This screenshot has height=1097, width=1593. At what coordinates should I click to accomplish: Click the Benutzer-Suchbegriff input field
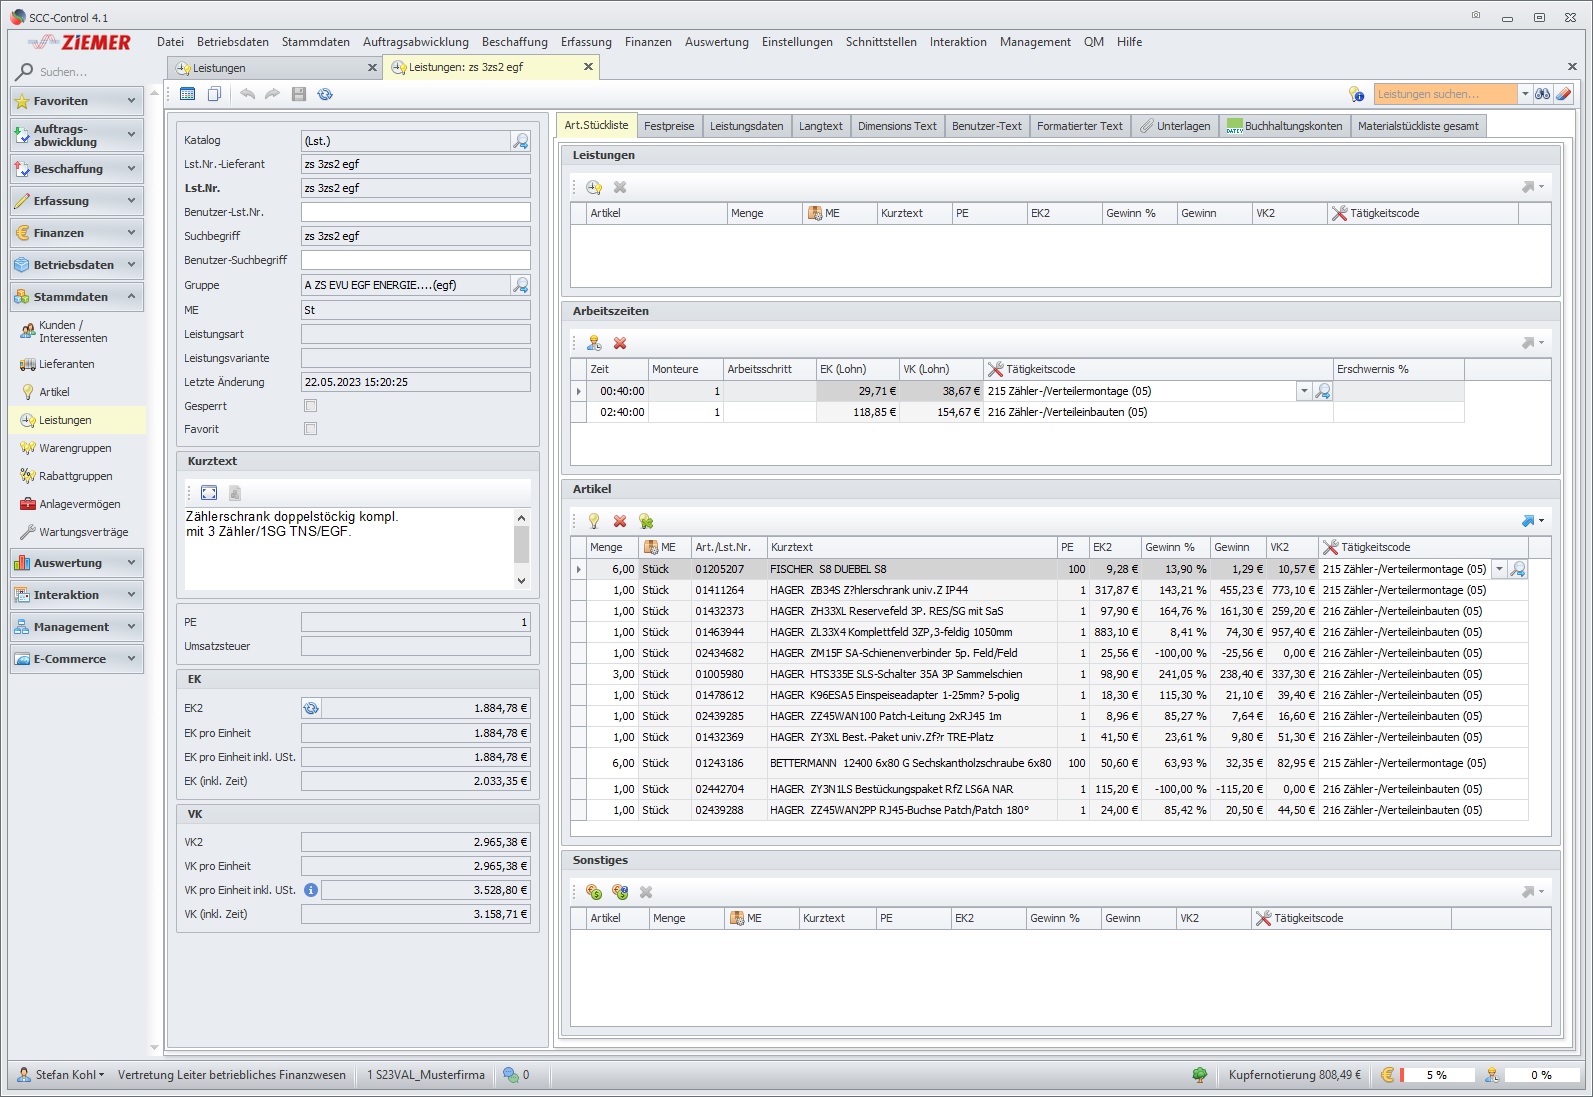[x=416, y=260]
